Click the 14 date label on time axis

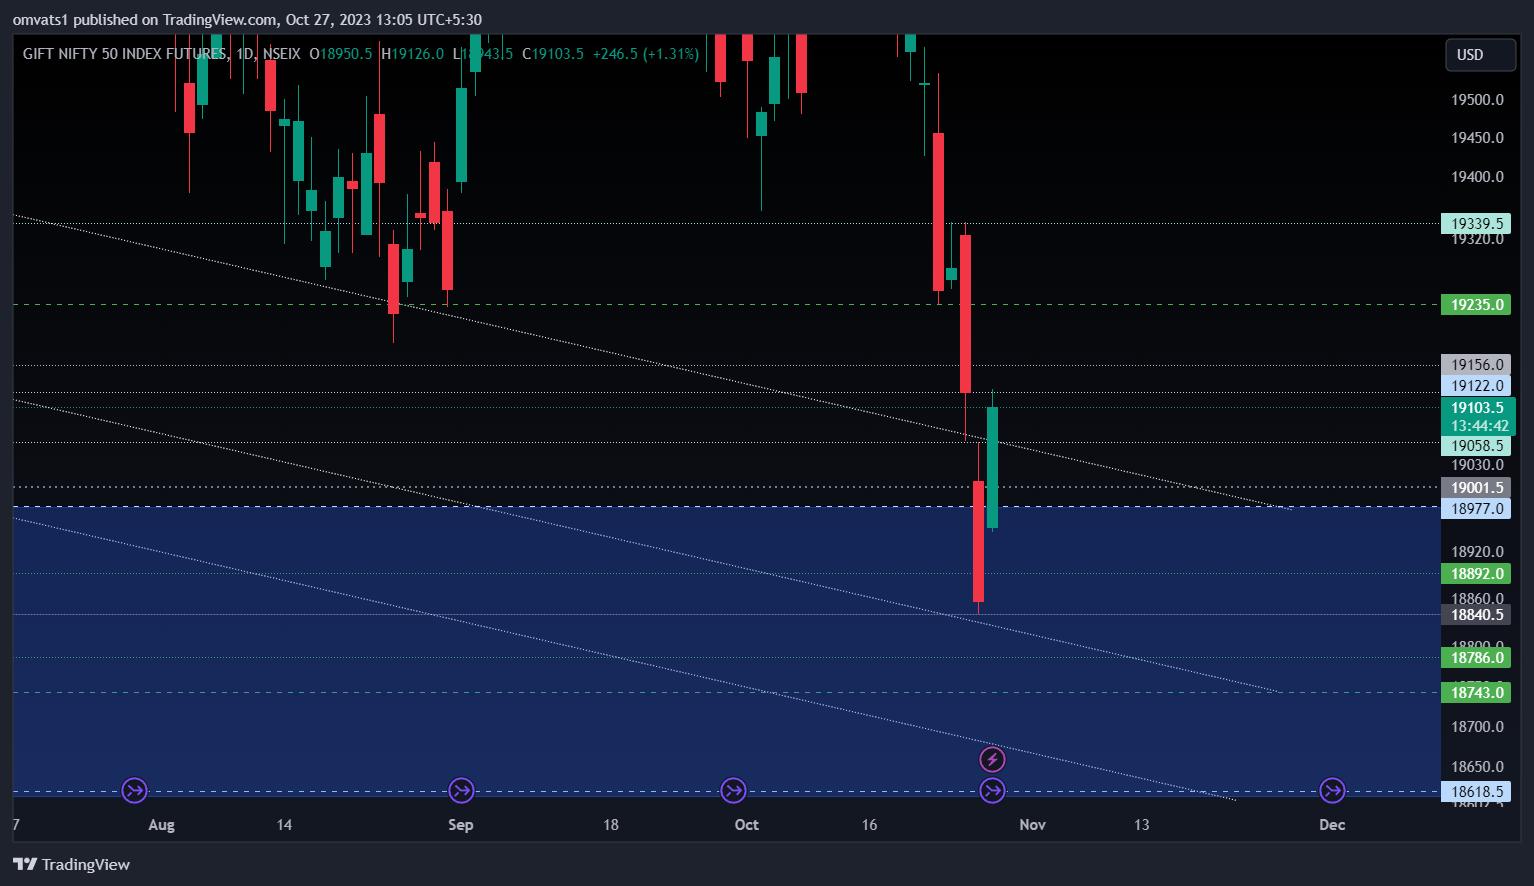[x=285, y=825]
